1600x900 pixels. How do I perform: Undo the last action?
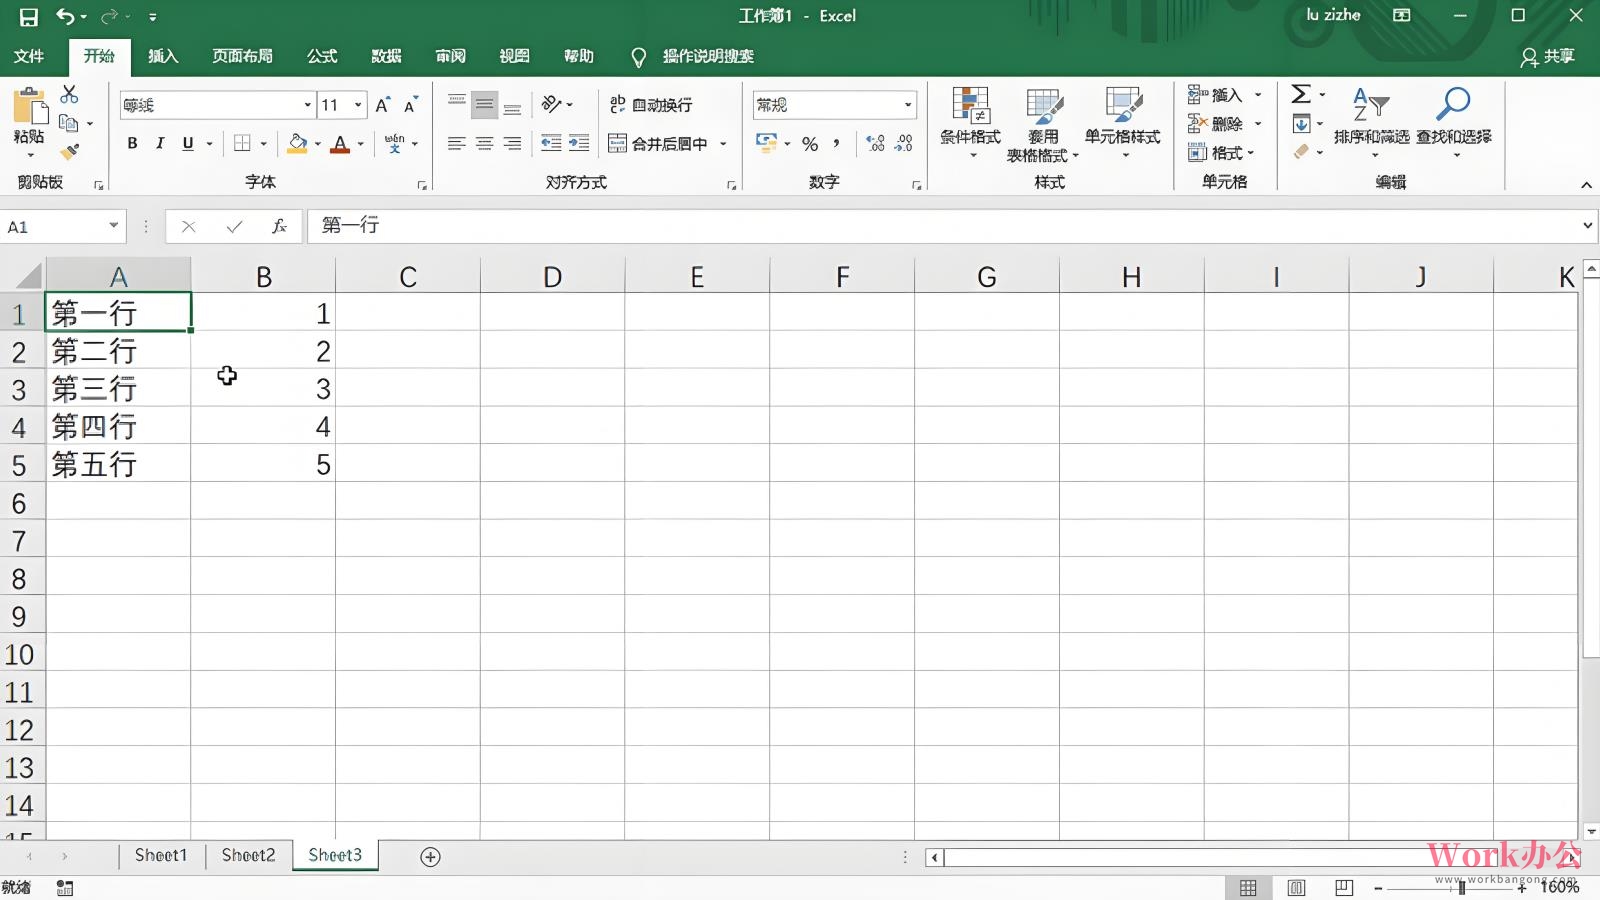point(65,16)
